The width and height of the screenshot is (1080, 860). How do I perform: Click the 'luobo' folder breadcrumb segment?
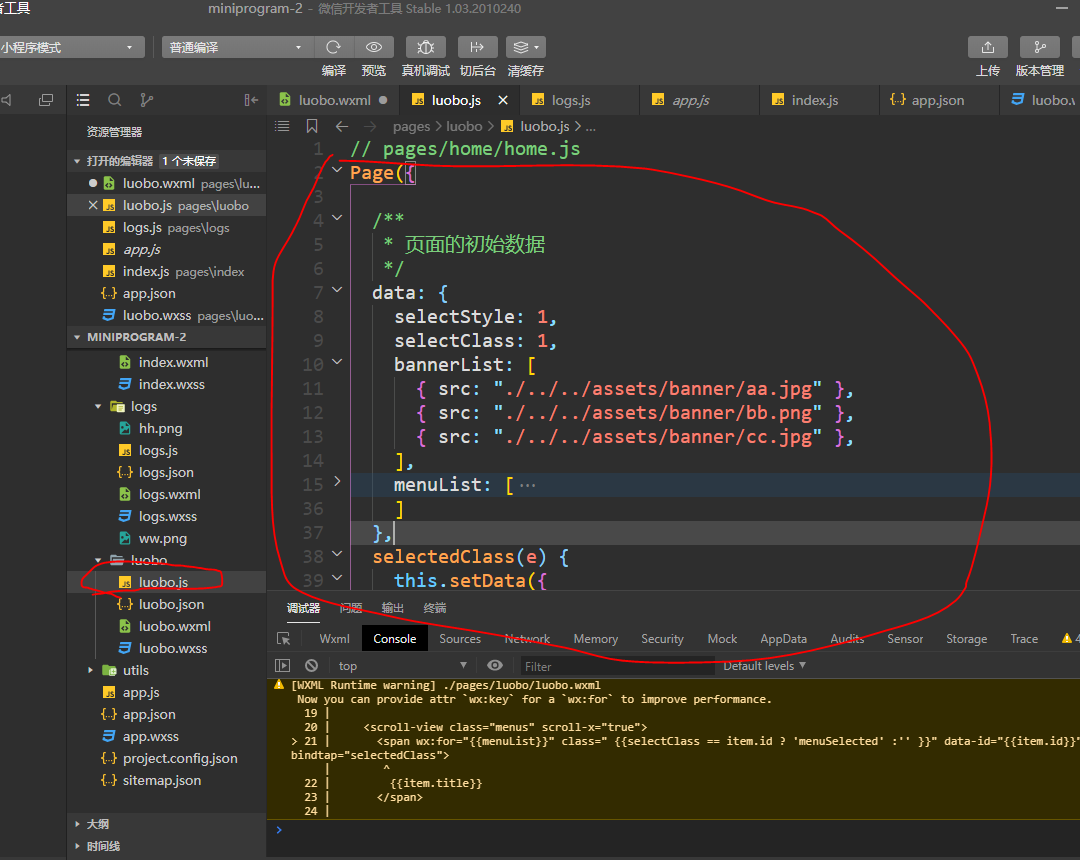click(464, 127)
